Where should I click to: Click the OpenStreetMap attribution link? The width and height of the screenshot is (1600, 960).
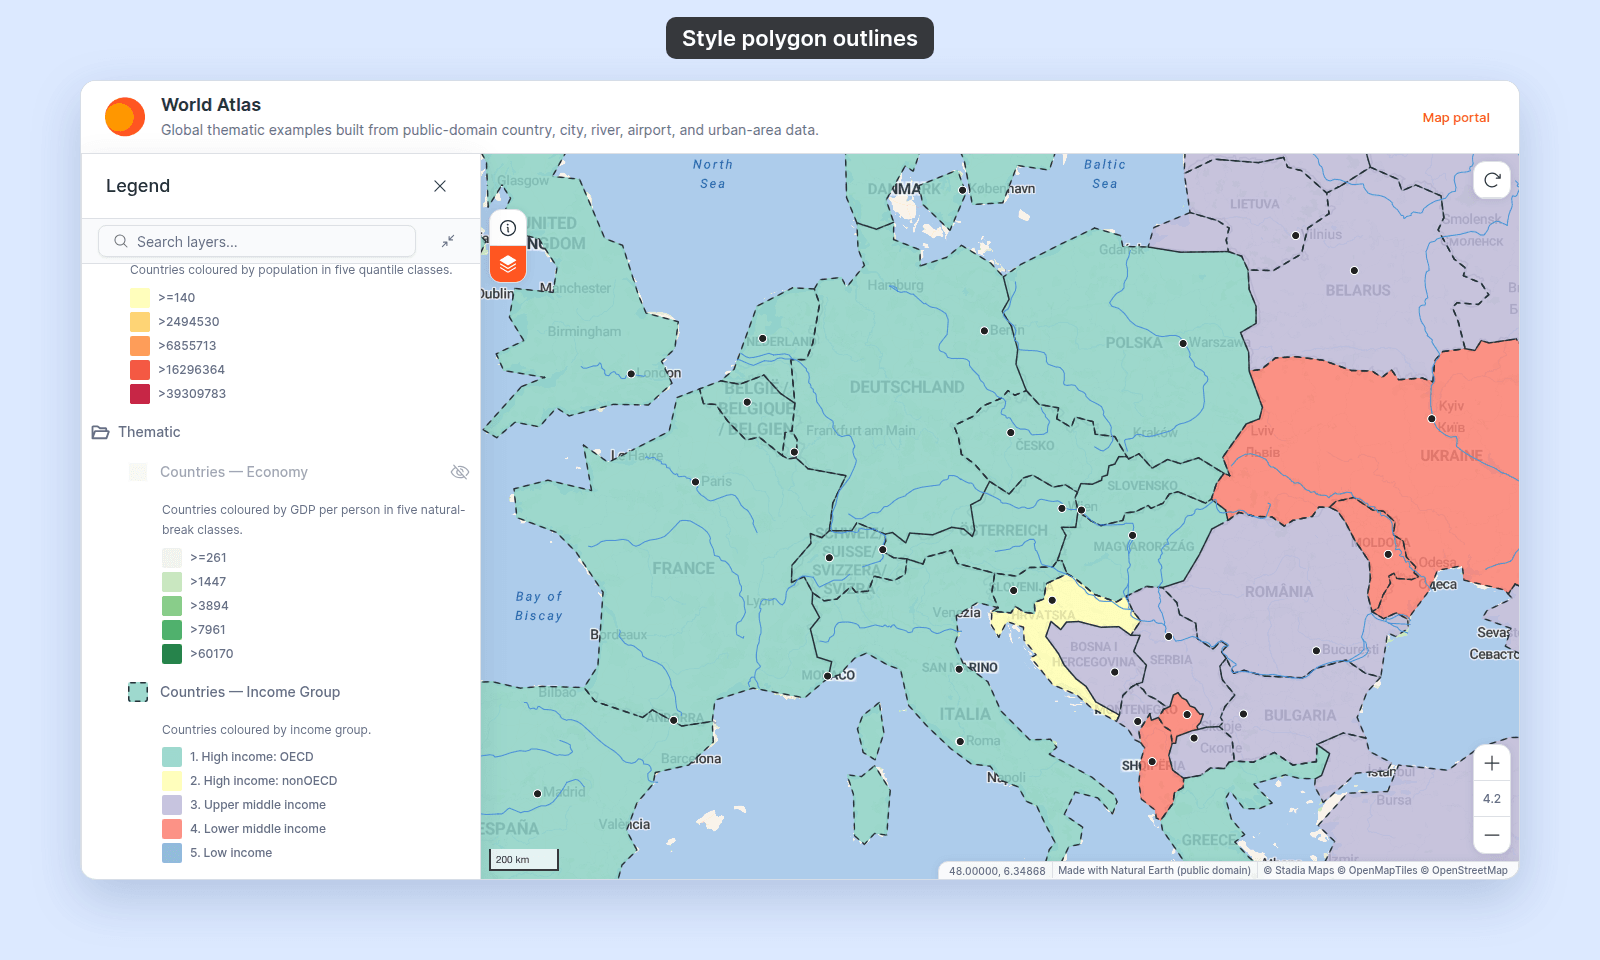click(1464, 871)
